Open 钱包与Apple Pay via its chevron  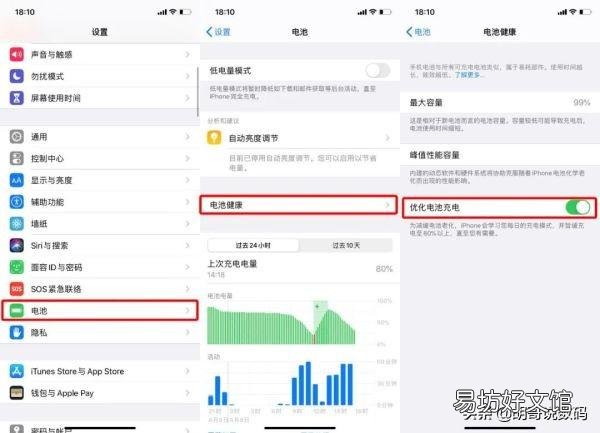tap(188, 393)
